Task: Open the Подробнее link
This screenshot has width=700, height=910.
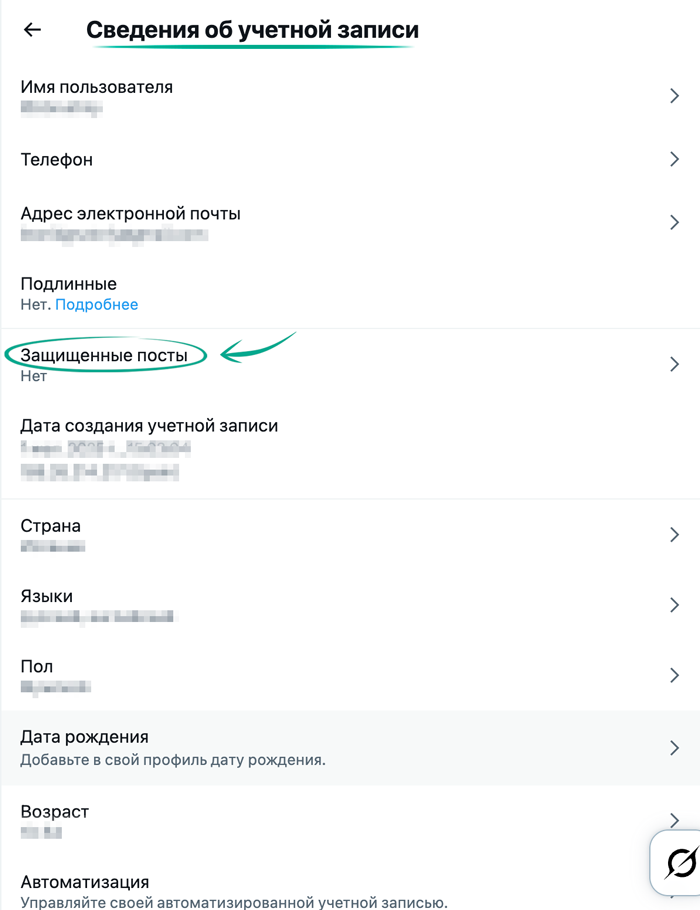Action: point(96,304)
